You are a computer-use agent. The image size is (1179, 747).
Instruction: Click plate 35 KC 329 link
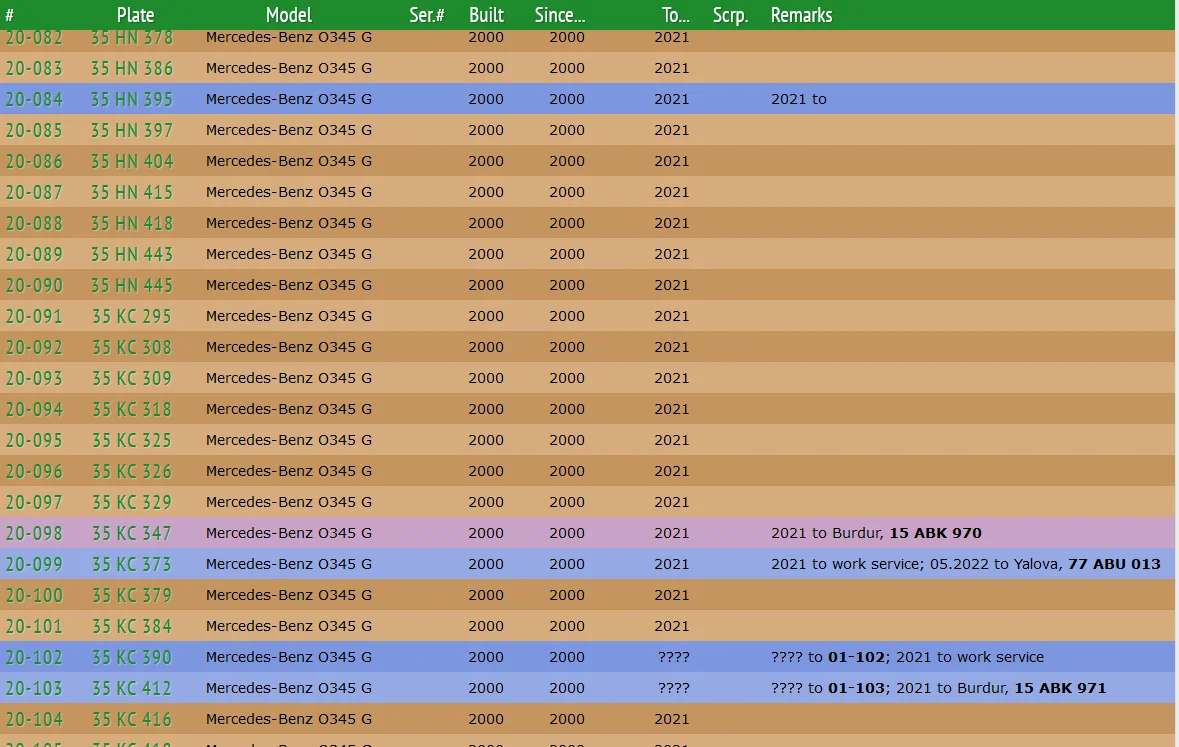[x=132, y=502]
